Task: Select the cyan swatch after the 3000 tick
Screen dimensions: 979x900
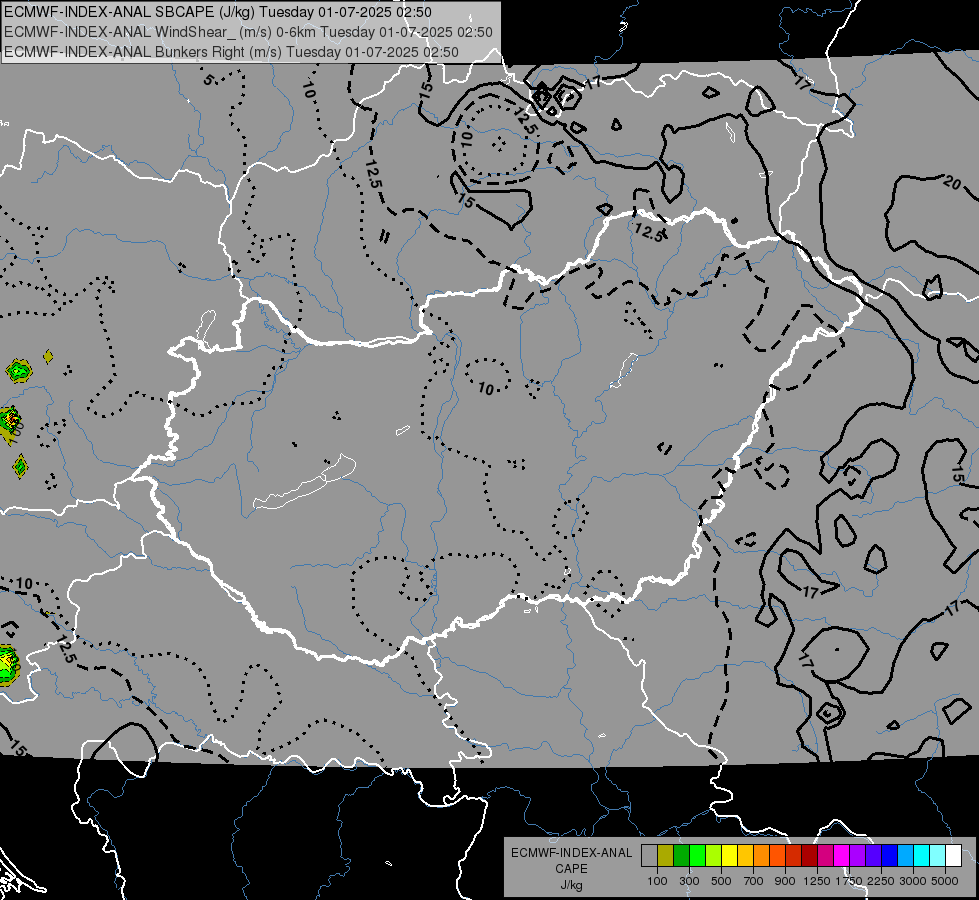Action: pos(922,855)
